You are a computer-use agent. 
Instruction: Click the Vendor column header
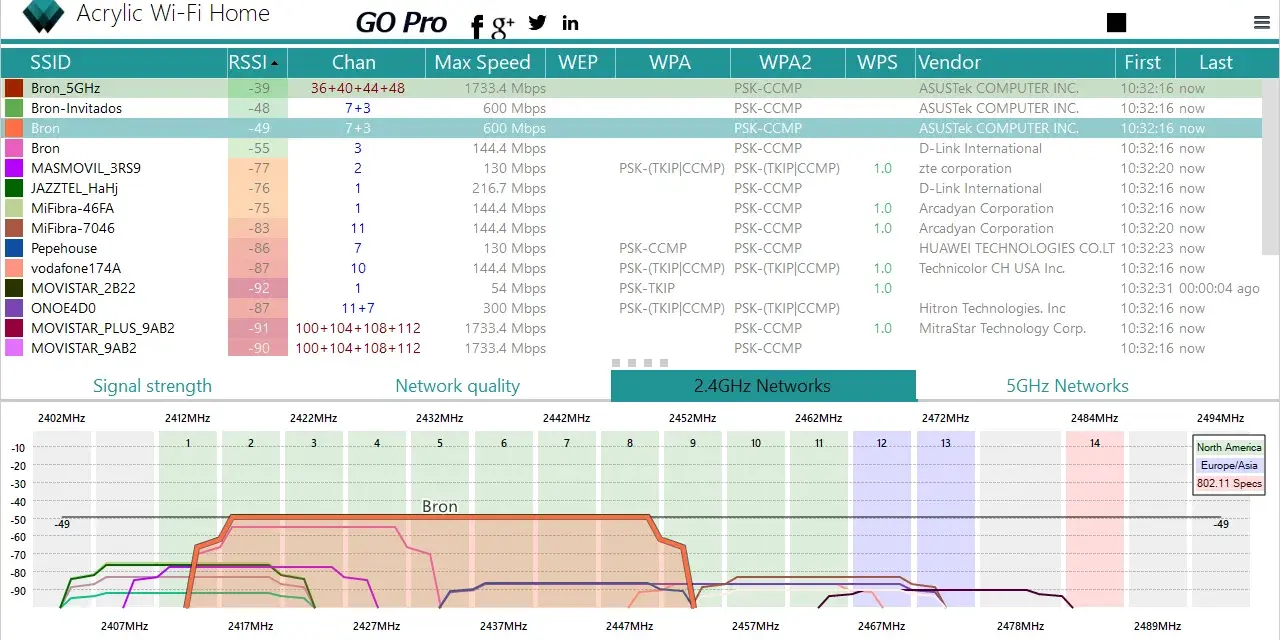1014,62
